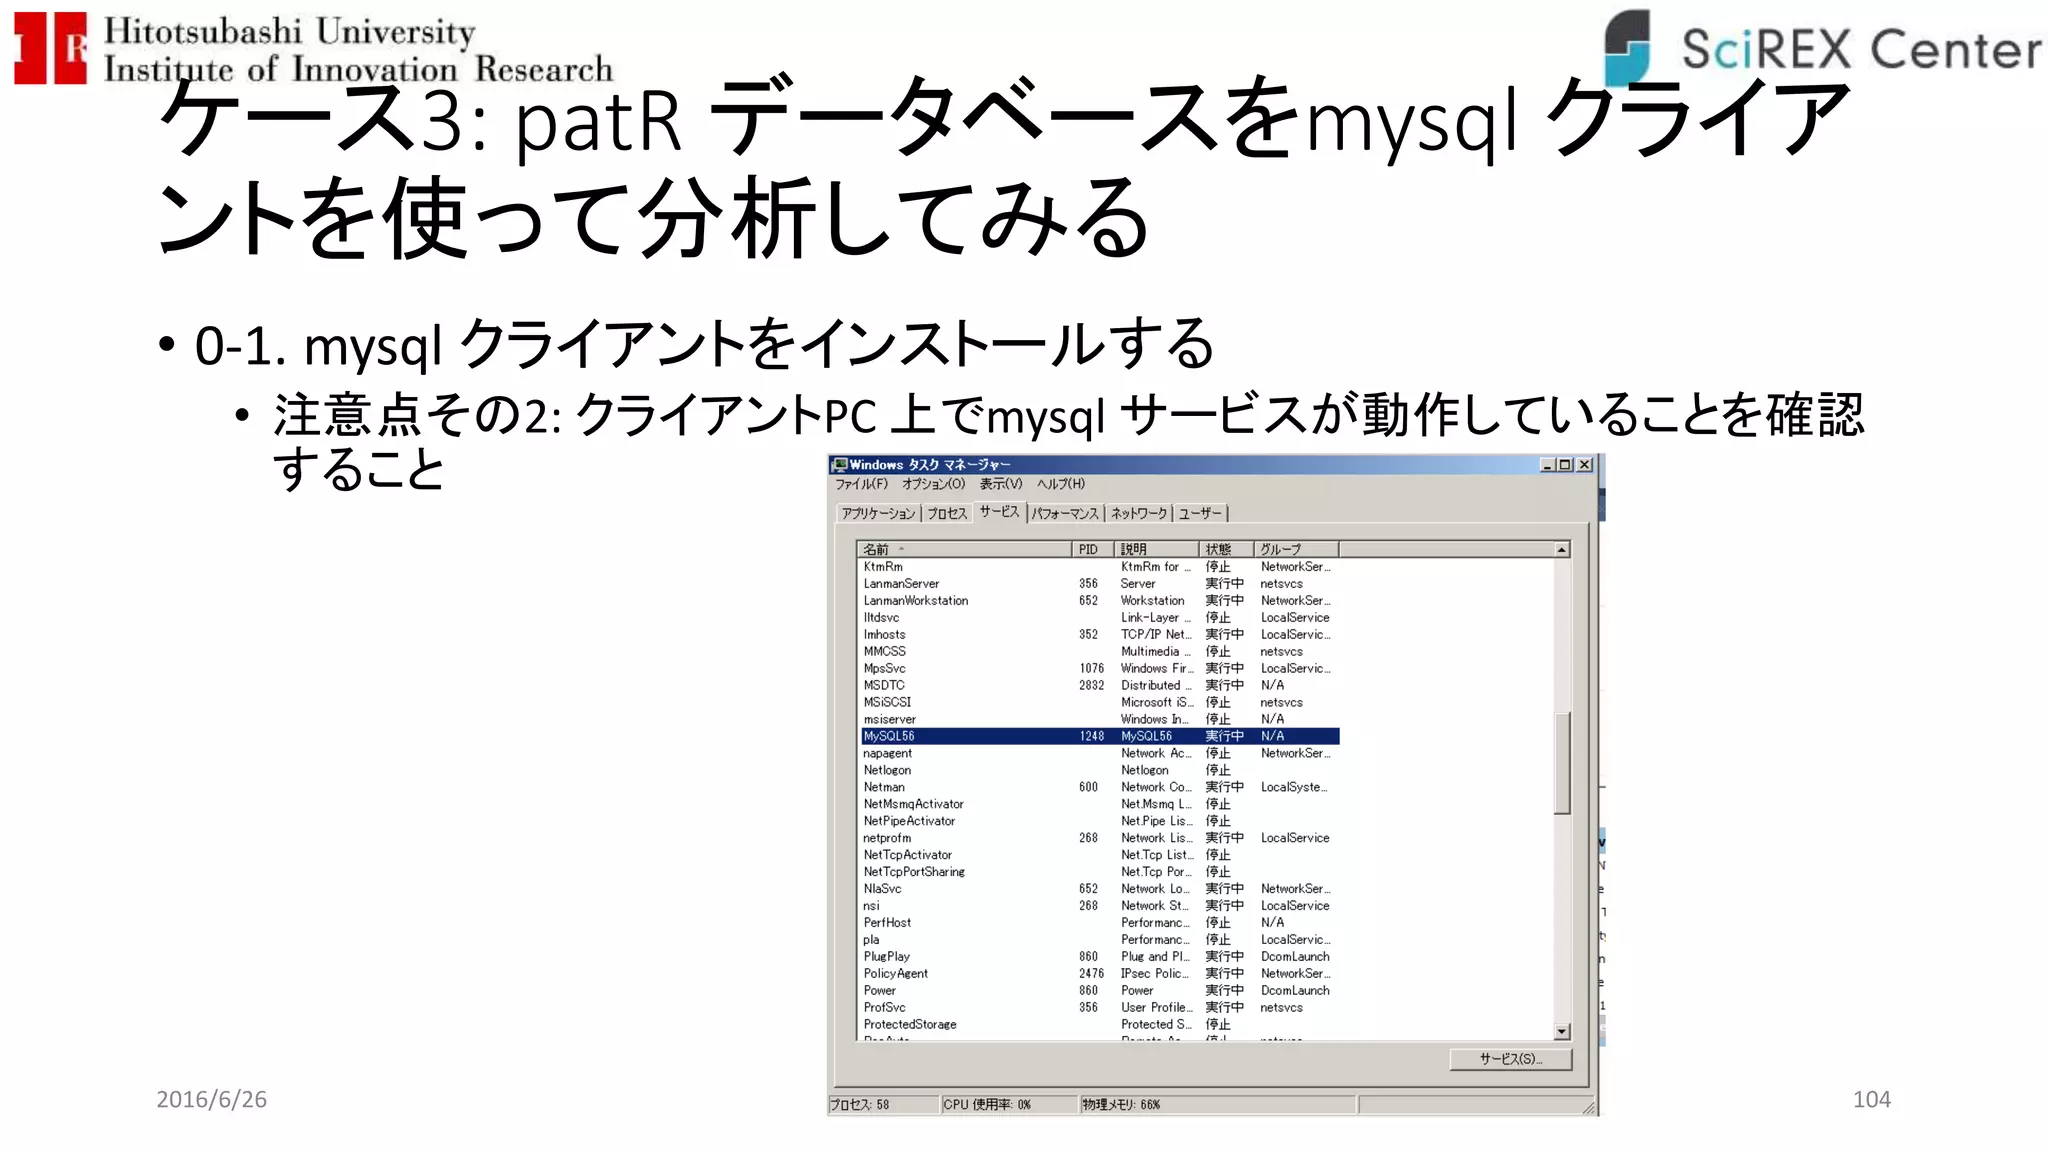This screenshot has width=2048, height=1152.
Task: Switch to the パフォーマンス tab
Action: click(1065, 513)
